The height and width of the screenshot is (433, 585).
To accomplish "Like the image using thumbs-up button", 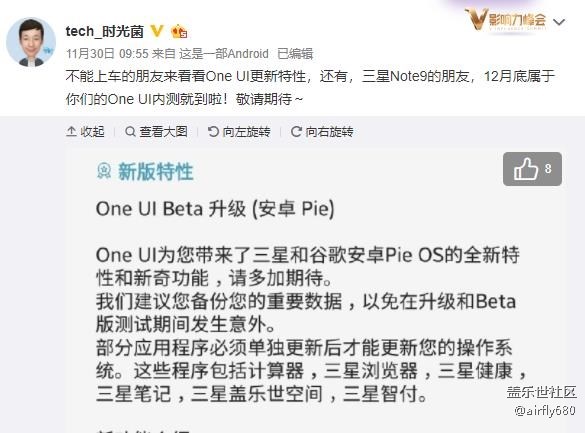I will (x=532, y=169).
